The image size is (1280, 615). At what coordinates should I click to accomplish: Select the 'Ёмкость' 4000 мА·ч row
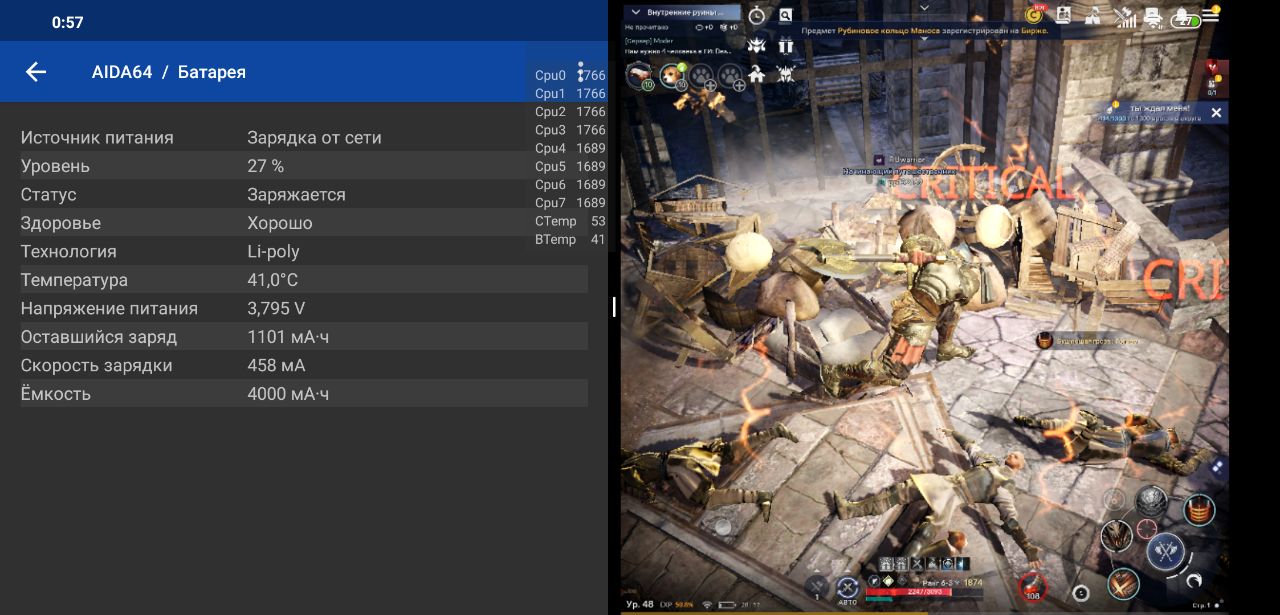[304, 394]
